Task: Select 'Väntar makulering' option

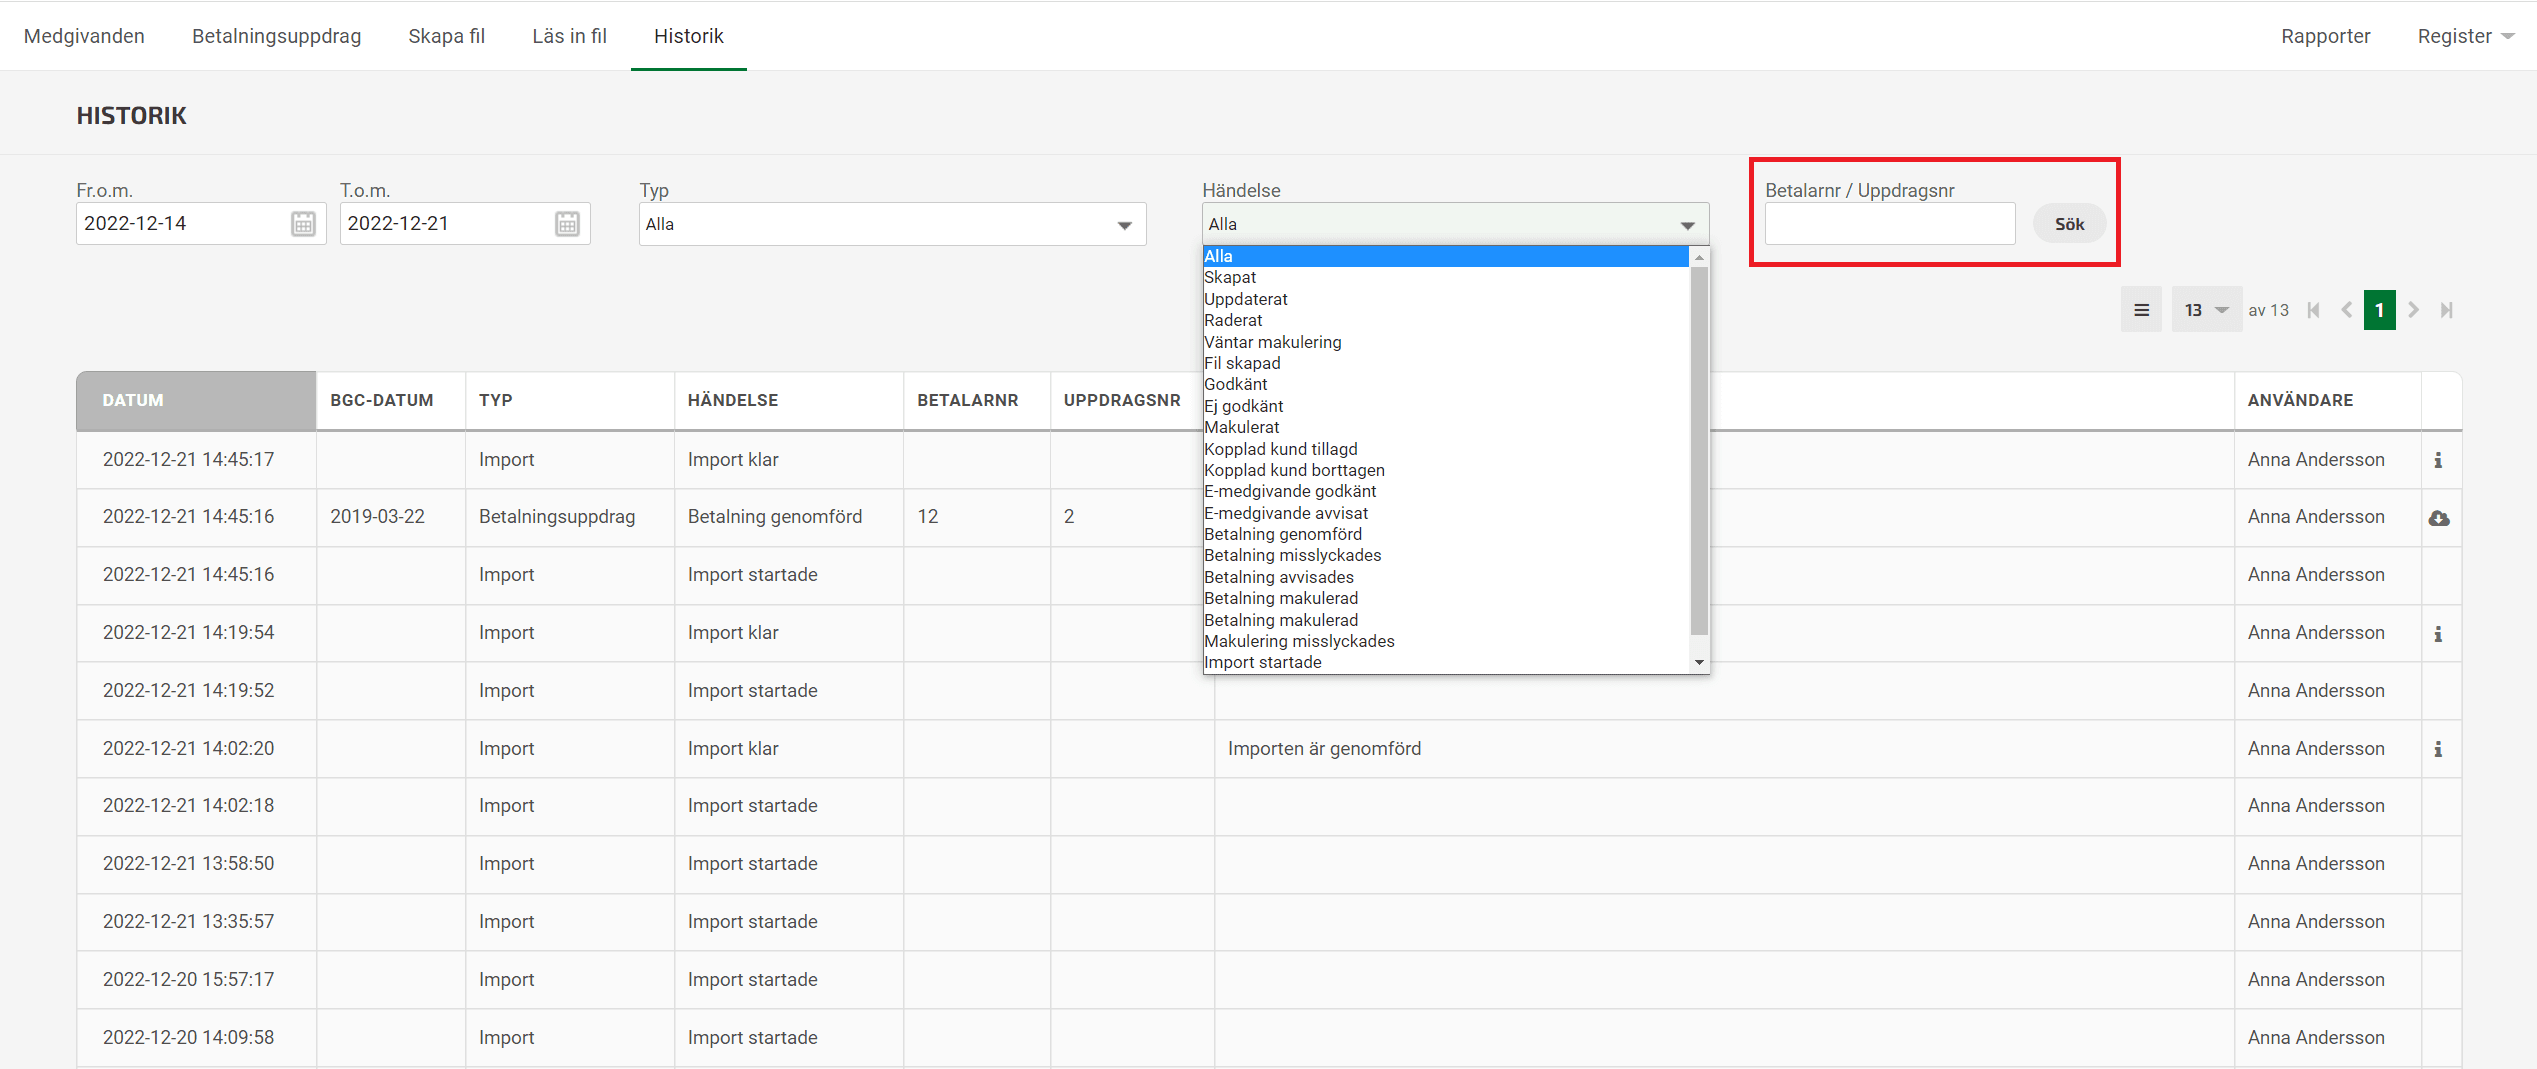Action: pyautogui.click(x=1445, y=342)
